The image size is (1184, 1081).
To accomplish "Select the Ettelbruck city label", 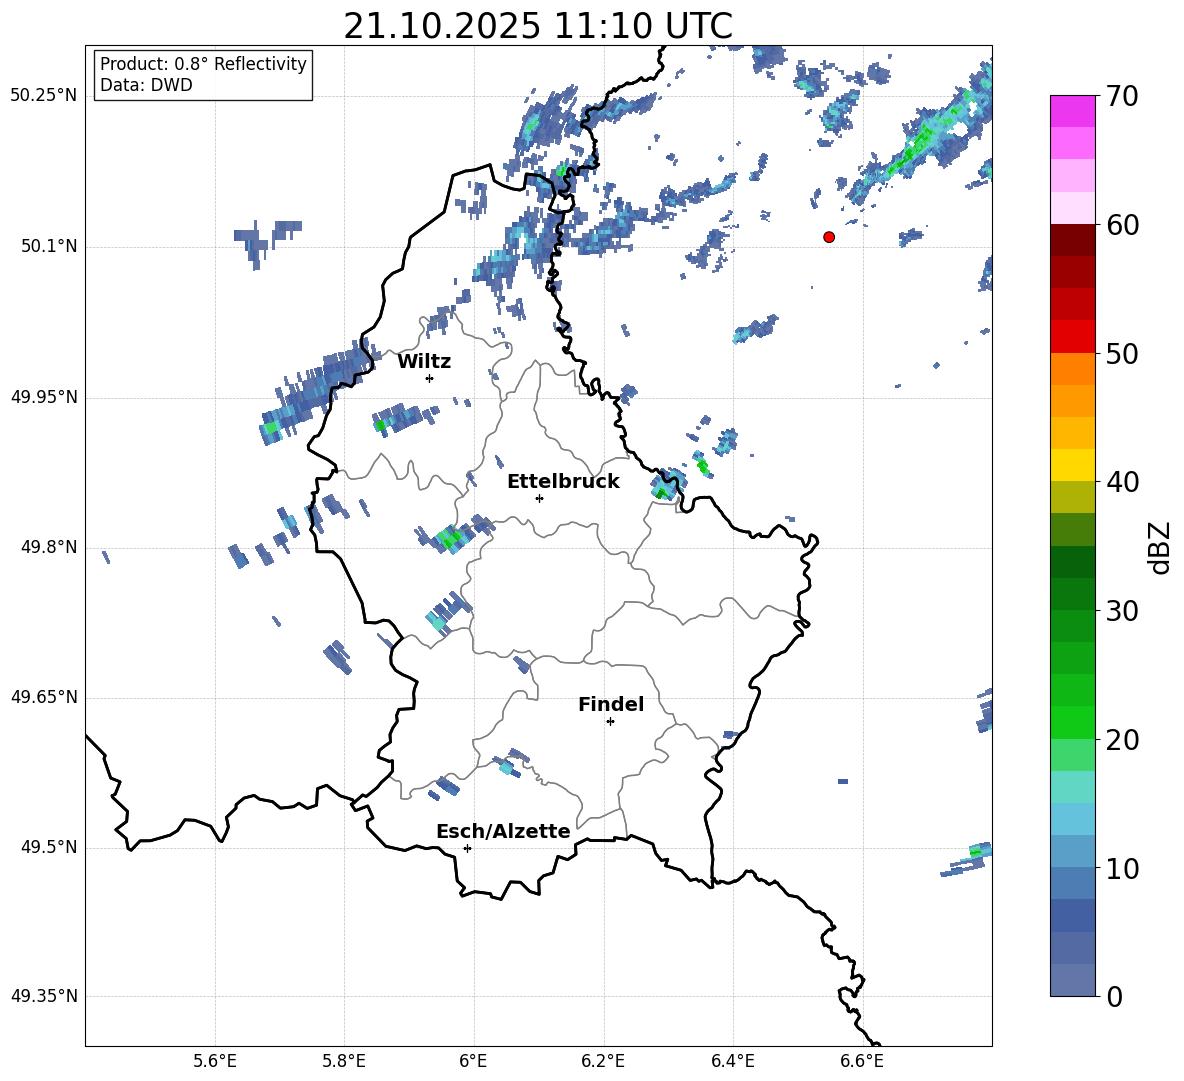I will pyautogui.click(x=563, y=482).
